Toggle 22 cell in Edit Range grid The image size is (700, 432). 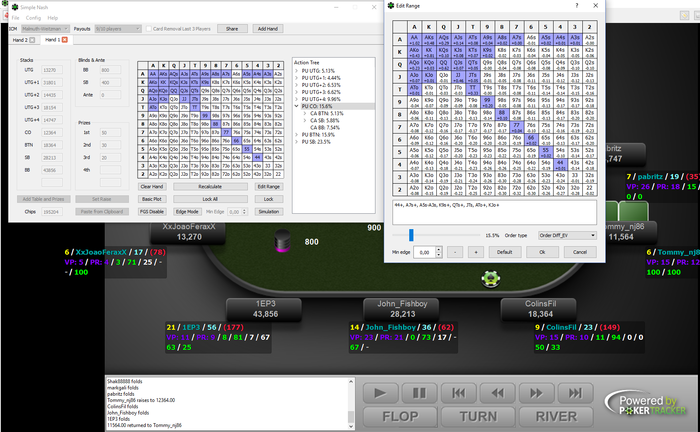tap(590, 190)
